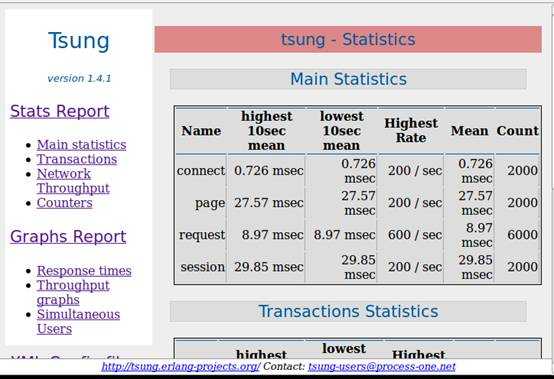The width and height of the screenshot is (554, 379).
Task: Click the highest 10sec mean header in Main Statistics
Action: click(x=266, y=131)
